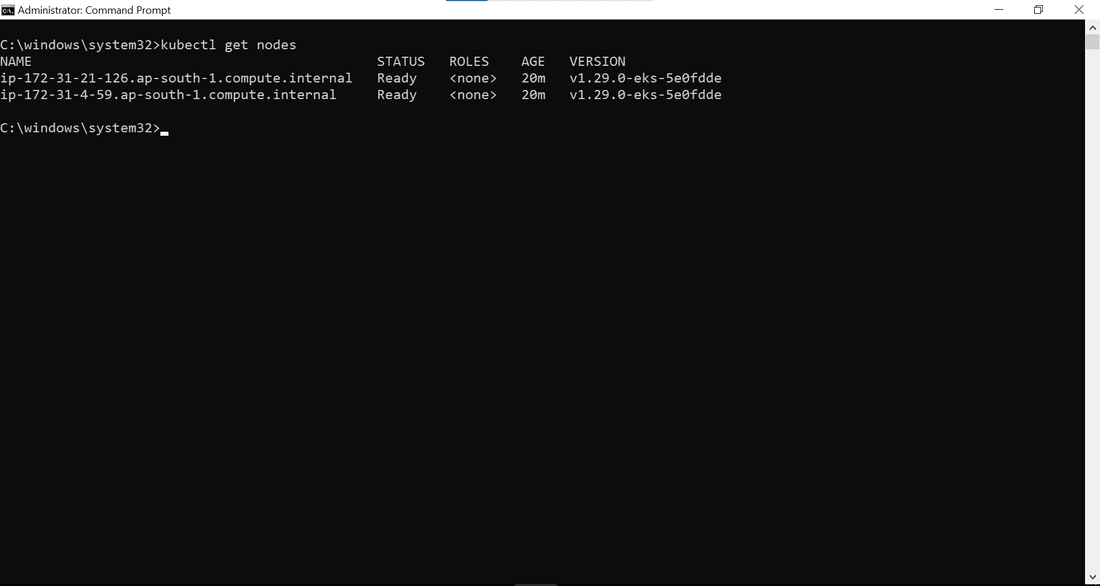Click the Administrator: Command Prompt title text
The width and height of the screenshot is (1100, 586).
click(x=94, y=10)
